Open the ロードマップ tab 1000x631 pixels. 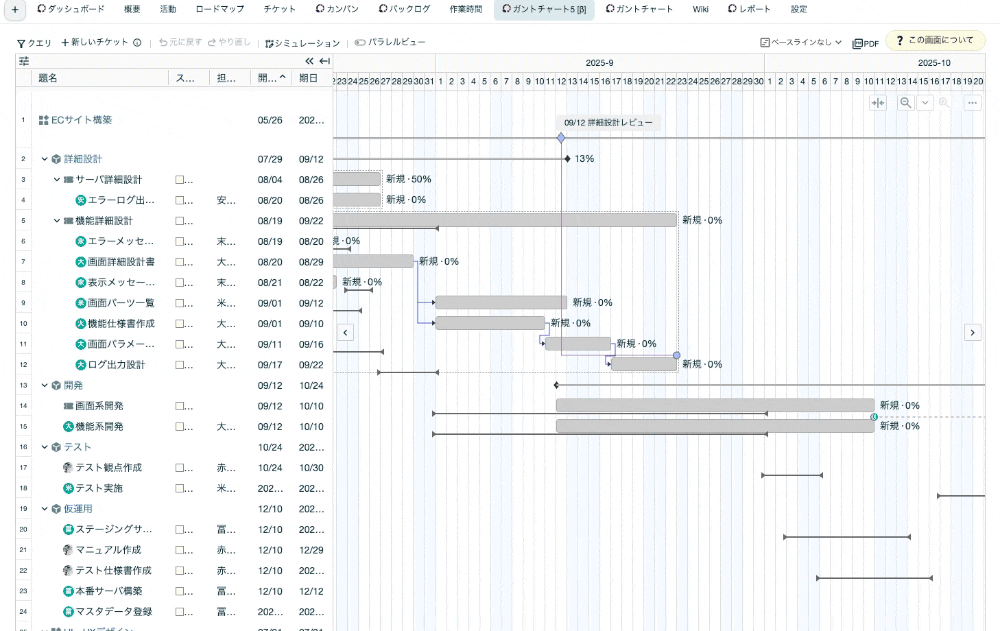(x=219, y=9)
